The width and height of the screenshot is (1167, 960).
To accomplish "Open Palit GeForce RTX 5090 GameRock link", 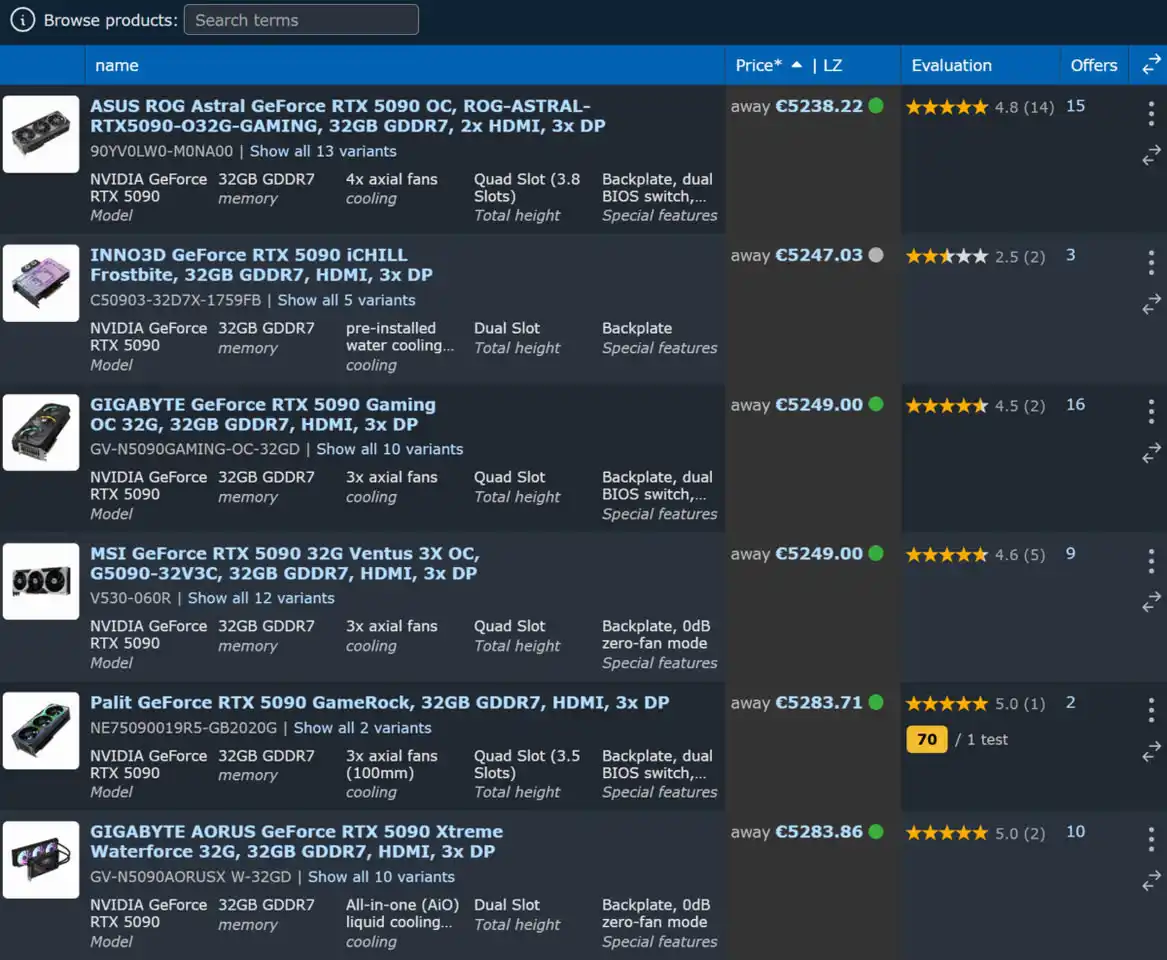I will click(380, 703).
